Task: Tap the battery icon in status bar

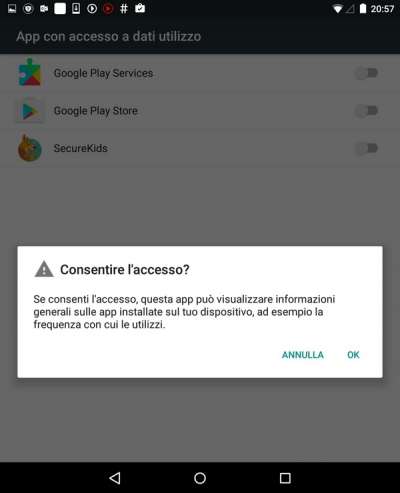Action: point(363,9)
